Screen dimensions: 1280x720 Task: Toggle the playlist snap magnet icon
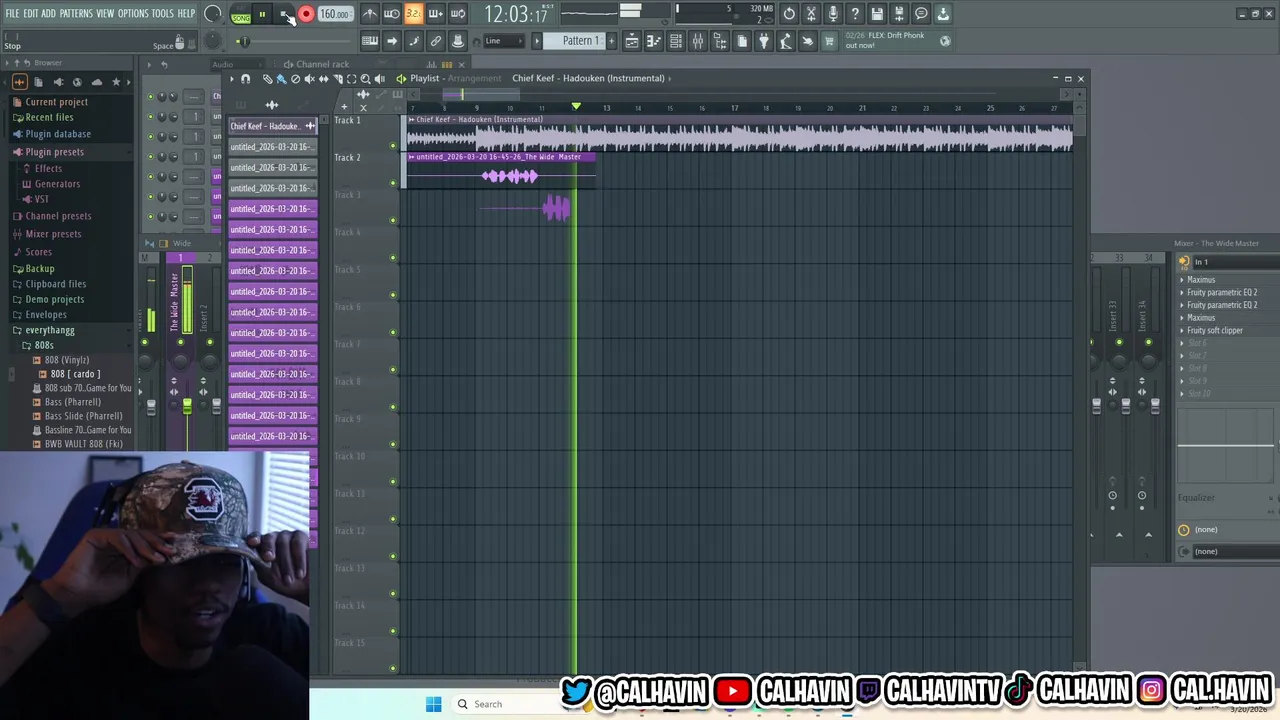pos(245,78)
